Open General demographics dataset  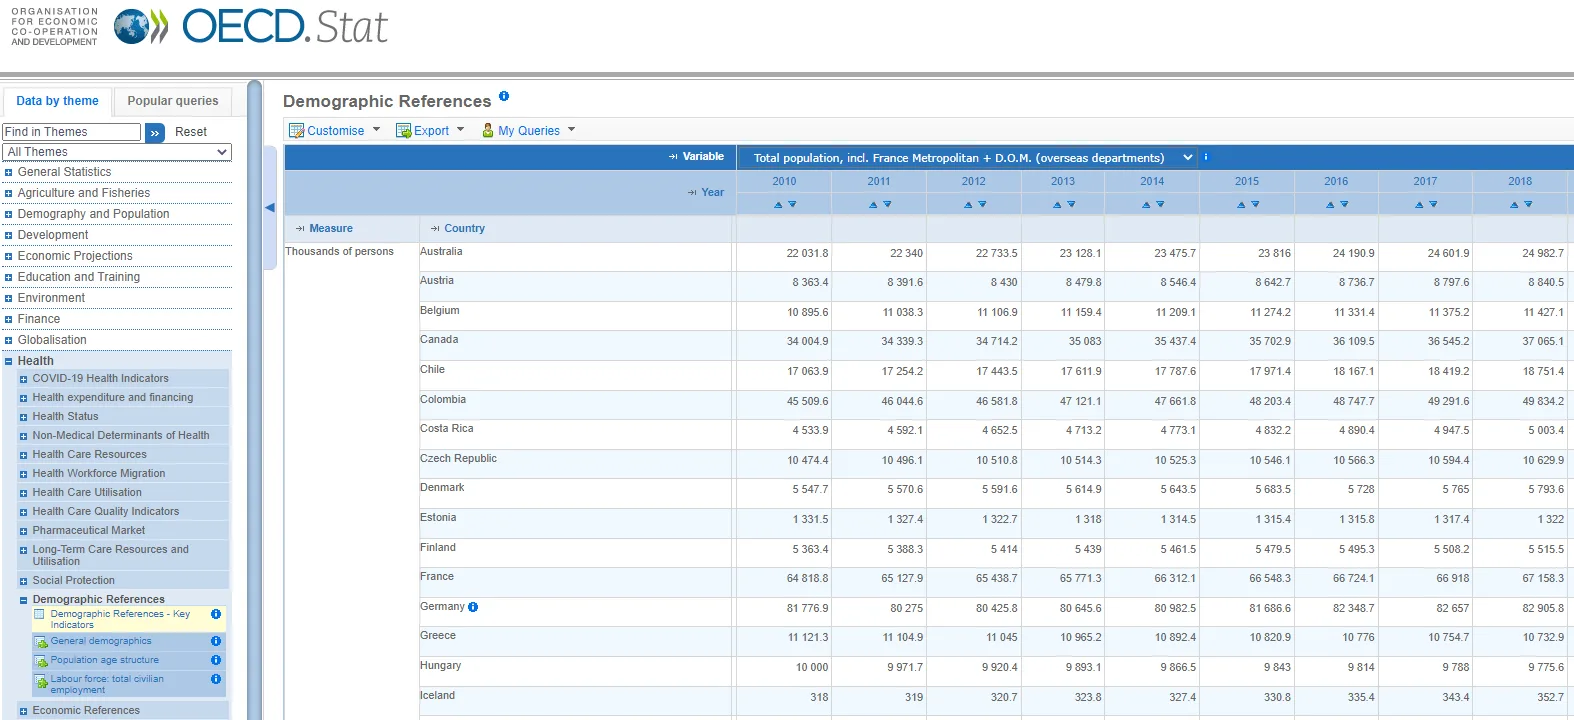tap(101, 641)
